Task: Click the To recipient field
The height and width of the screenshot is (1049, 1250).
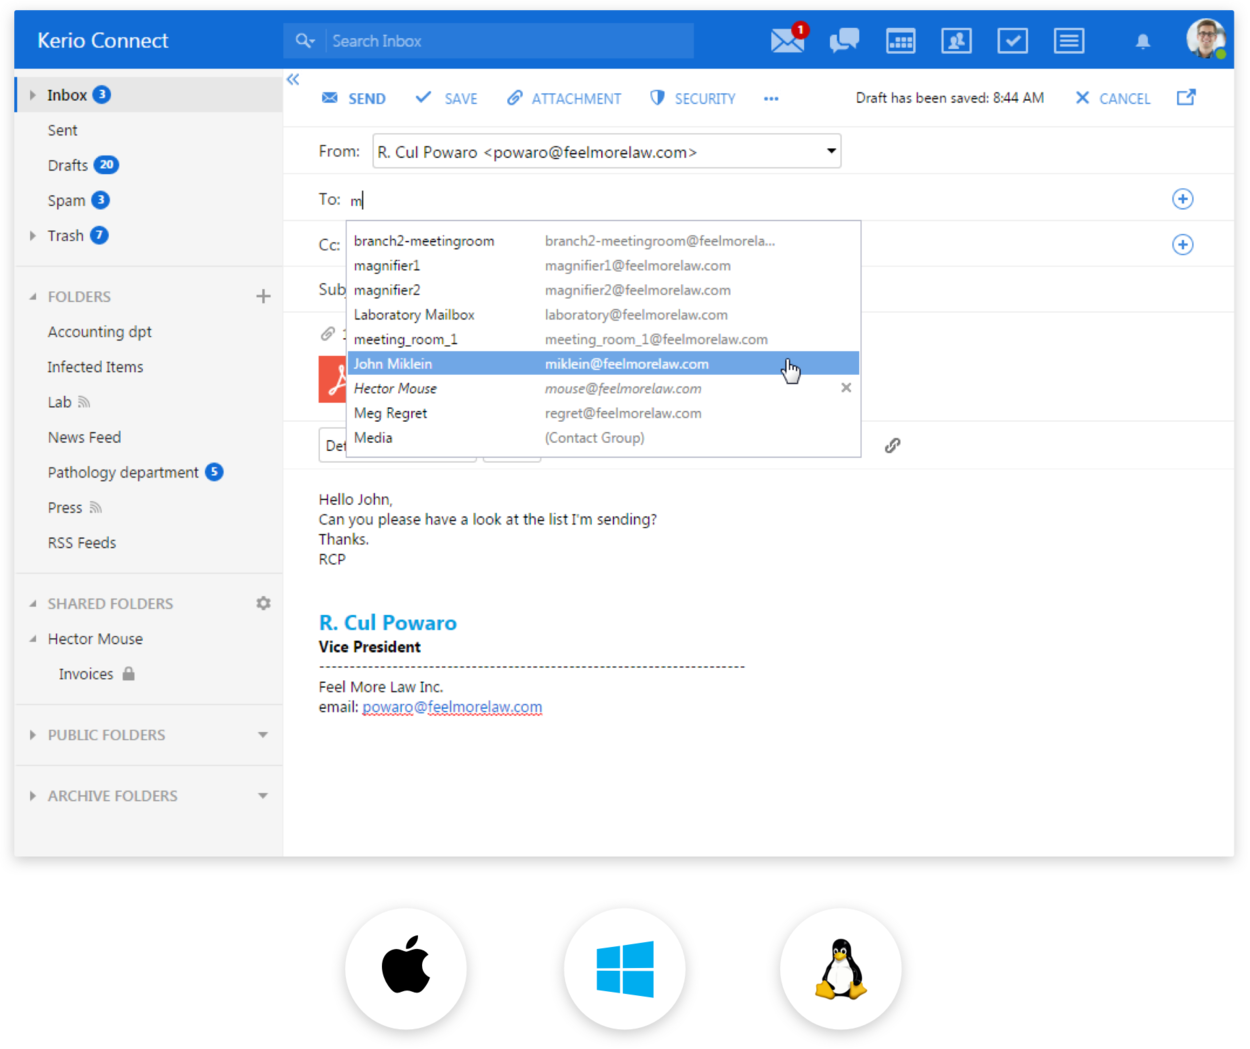Action: pos(755,199)
